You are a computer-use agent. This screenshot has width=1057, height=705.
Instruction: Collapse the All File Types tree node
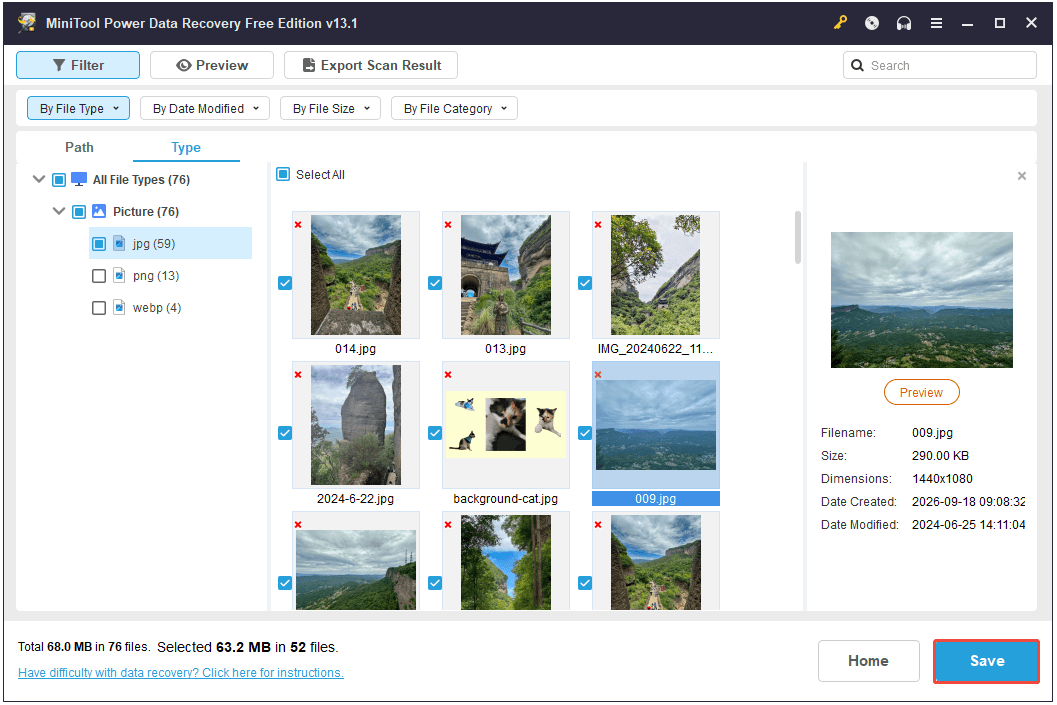[x=38, y=179]
